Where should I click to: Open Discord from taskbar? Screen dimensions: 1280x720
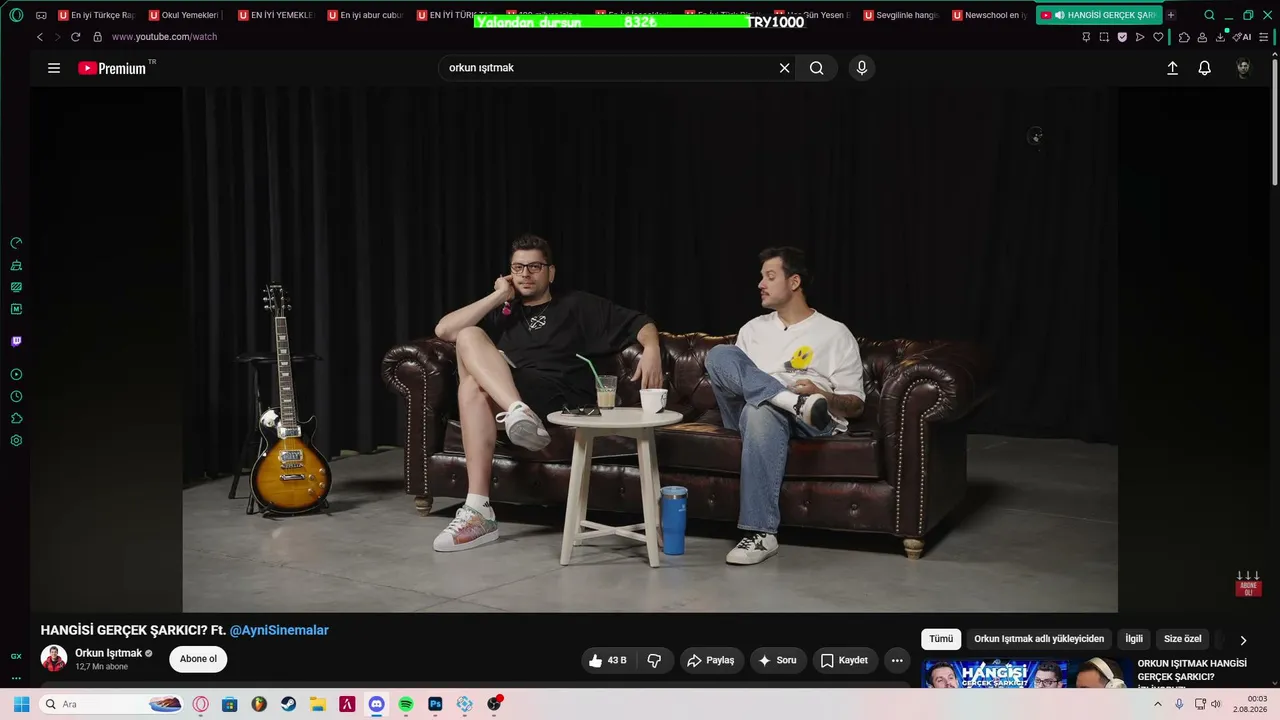[x=376, y=704]
